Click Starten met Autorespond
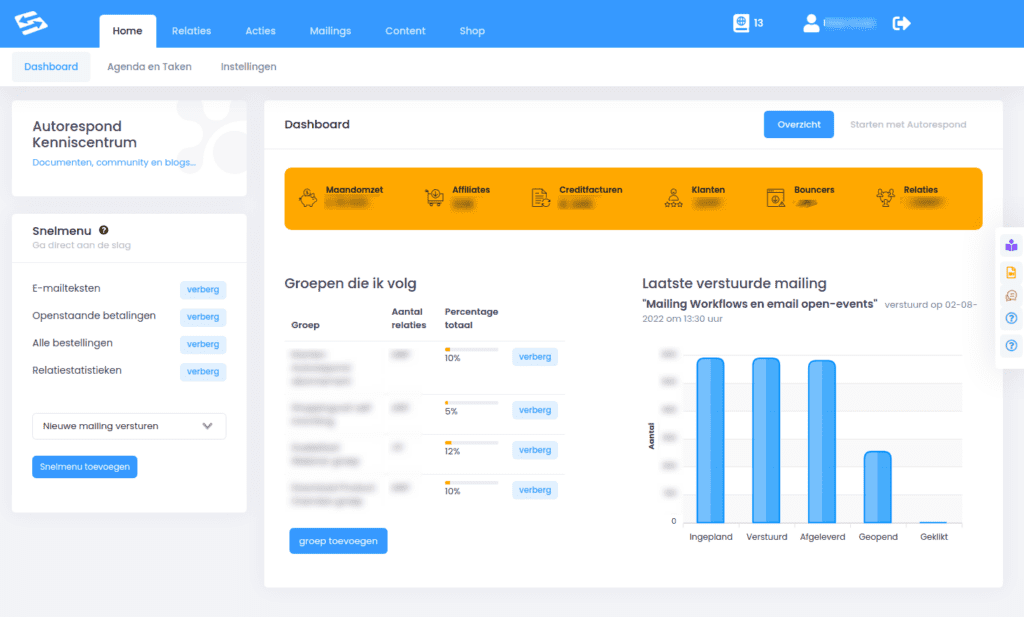Image resolution: width=1024 pixels, height=617 pixels. tap(908, 124)
